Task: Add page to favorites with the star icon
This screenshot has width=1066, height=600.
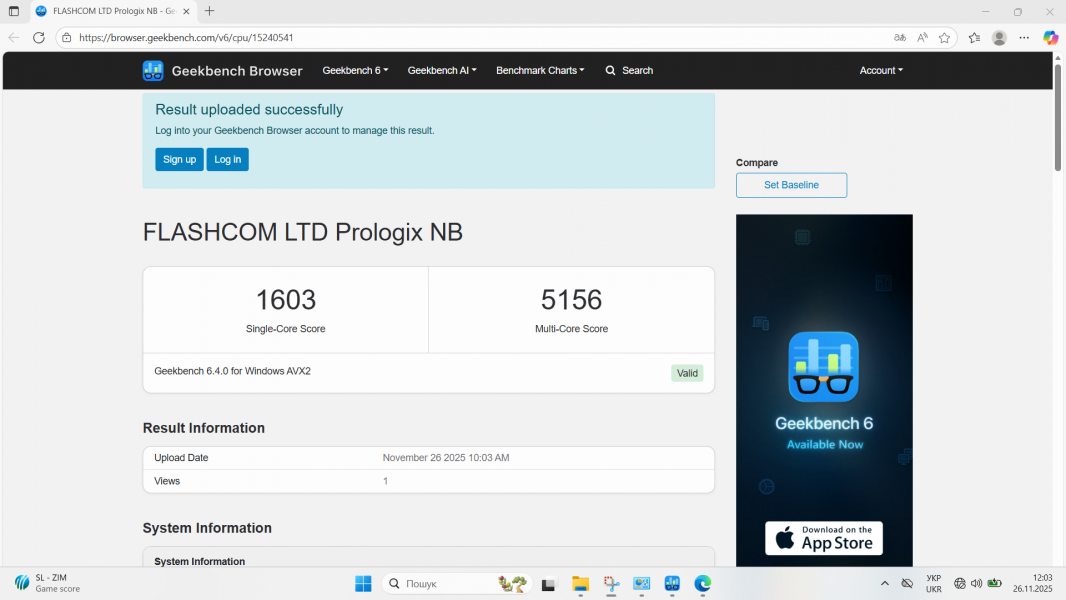Action: (944, 37)
